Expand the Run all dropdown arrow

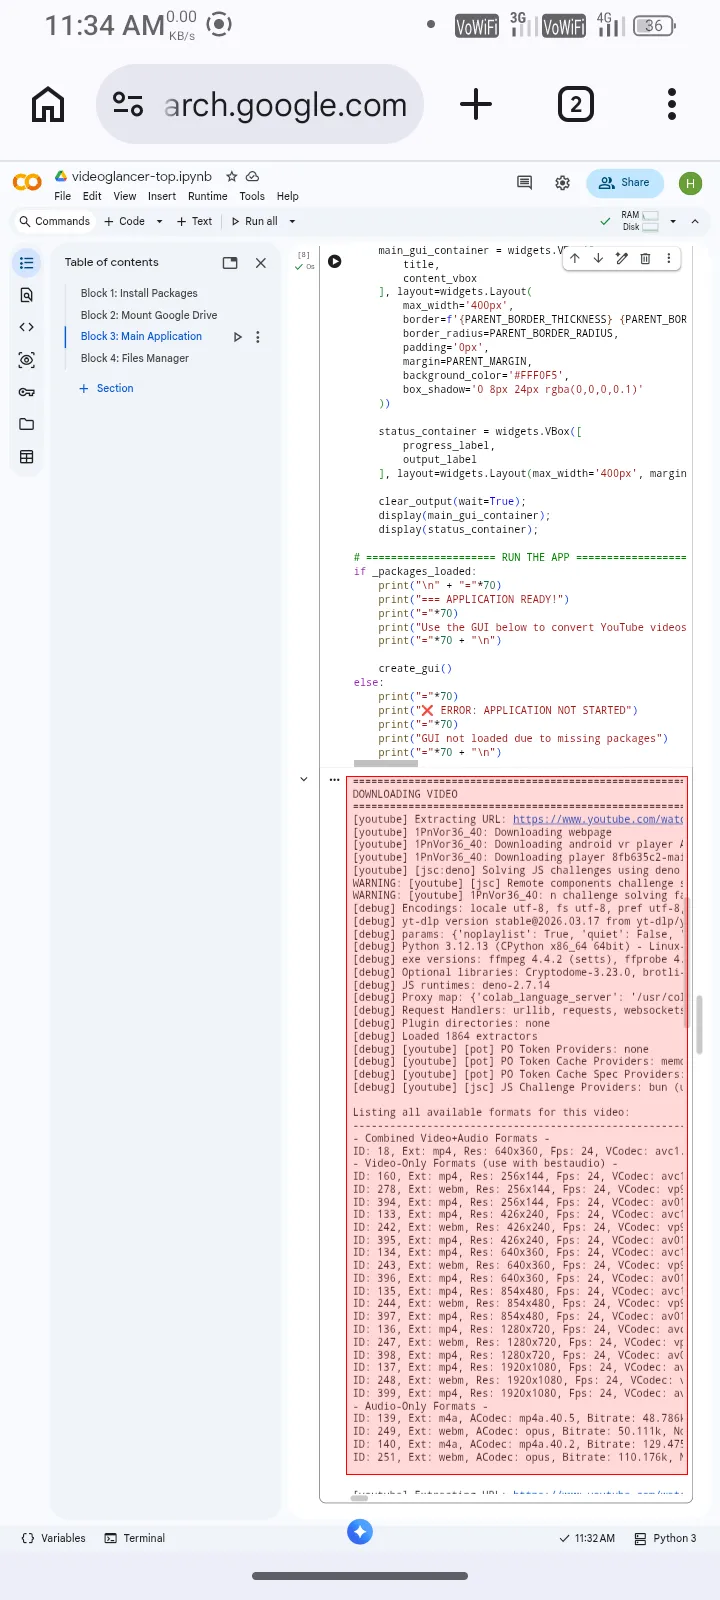292,221
